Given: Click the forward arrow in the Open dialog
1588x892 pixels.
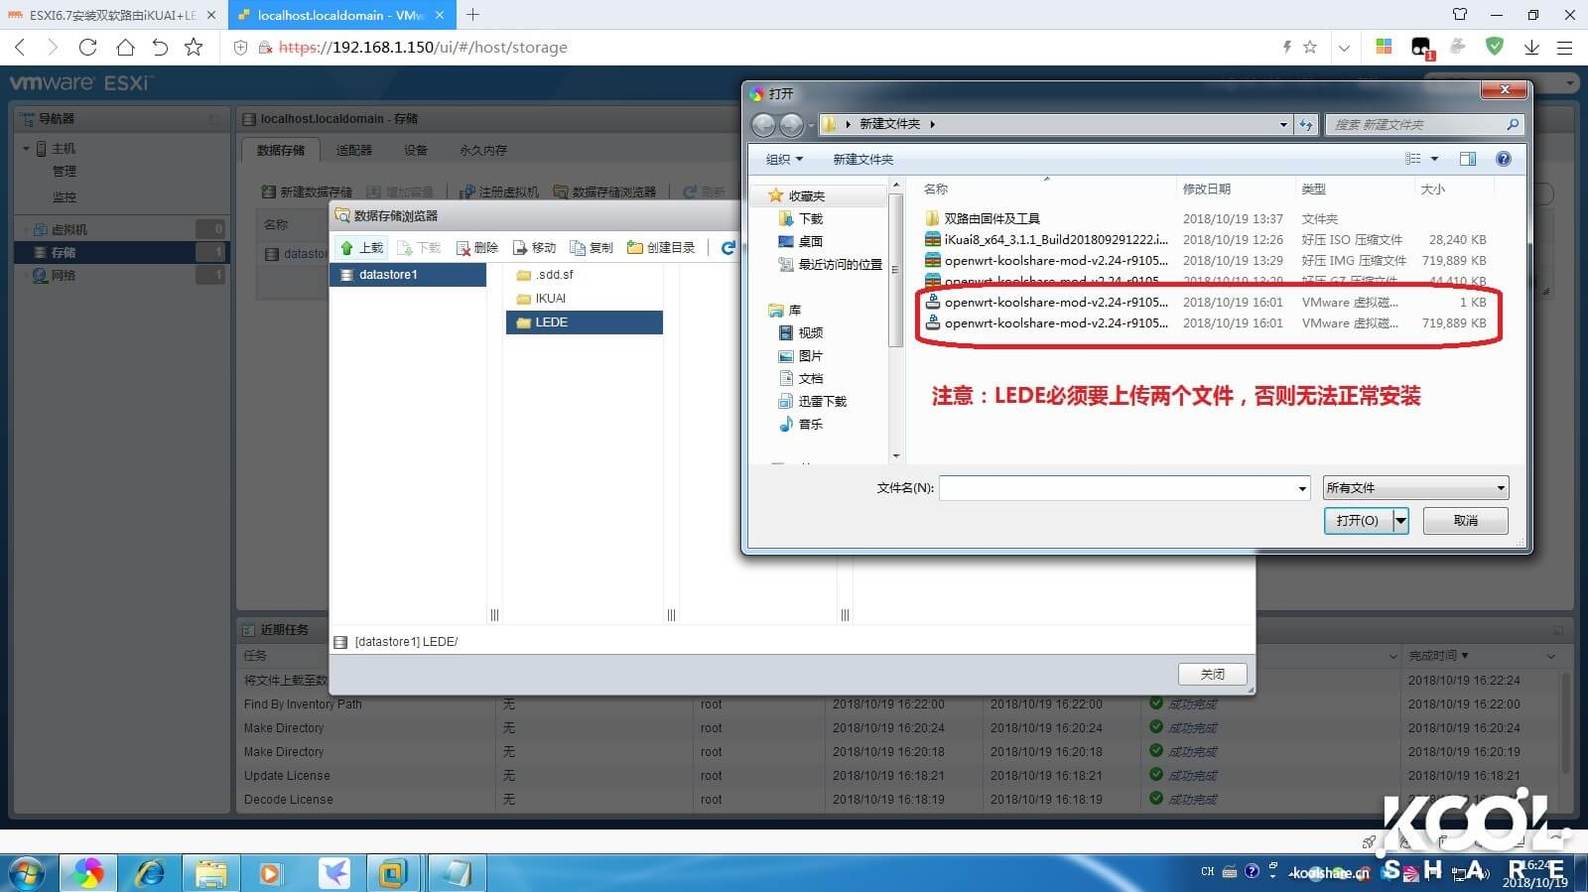Looking at the screenshot, I should click(791, 124).
